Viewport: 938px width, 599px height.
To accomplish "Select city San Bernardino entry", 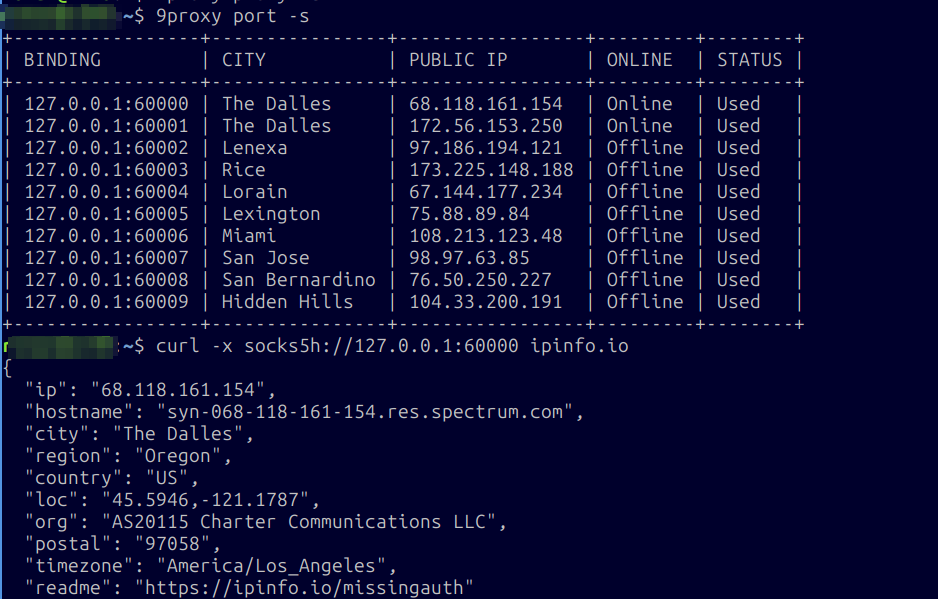I will pyautogui.click(x=299, y=280).
